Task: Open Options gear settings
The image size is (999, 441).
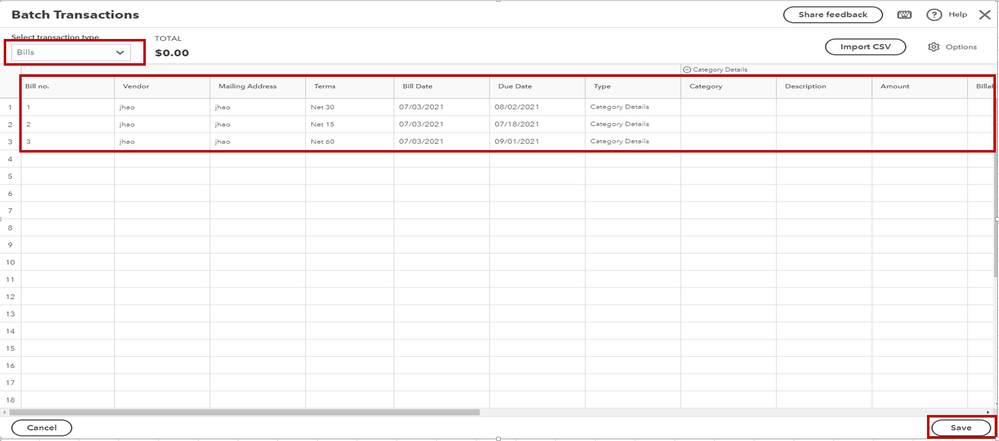Action: [x=933, y=47]
